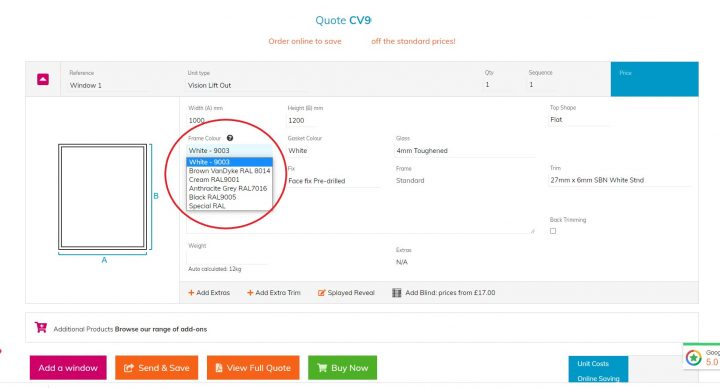Click the Google rating badge icon
Image resolution: width=720 pixels, height=388 pixels.
tap(694, 357)
